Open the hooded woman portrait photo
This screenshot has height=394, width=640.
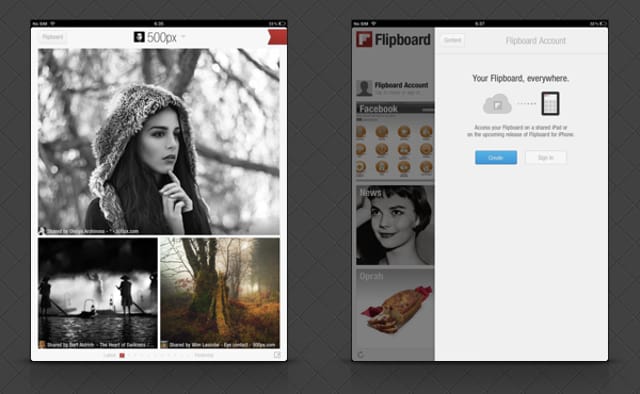click(159, 142)
